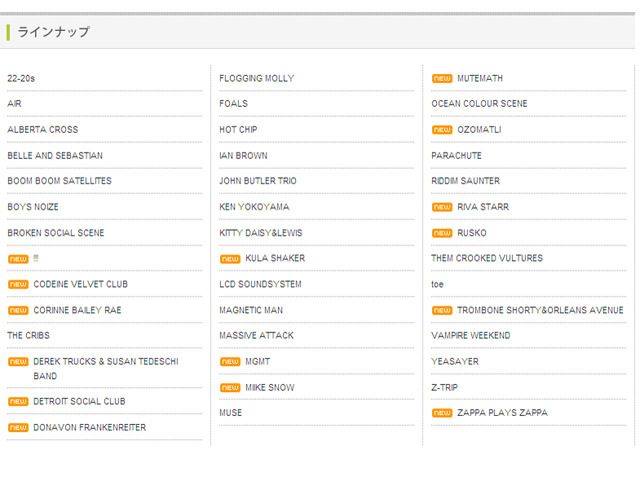This screenshot has width=640, height=481.
Task: Open the Z-TRIP entry
Action: click(444, 387)
